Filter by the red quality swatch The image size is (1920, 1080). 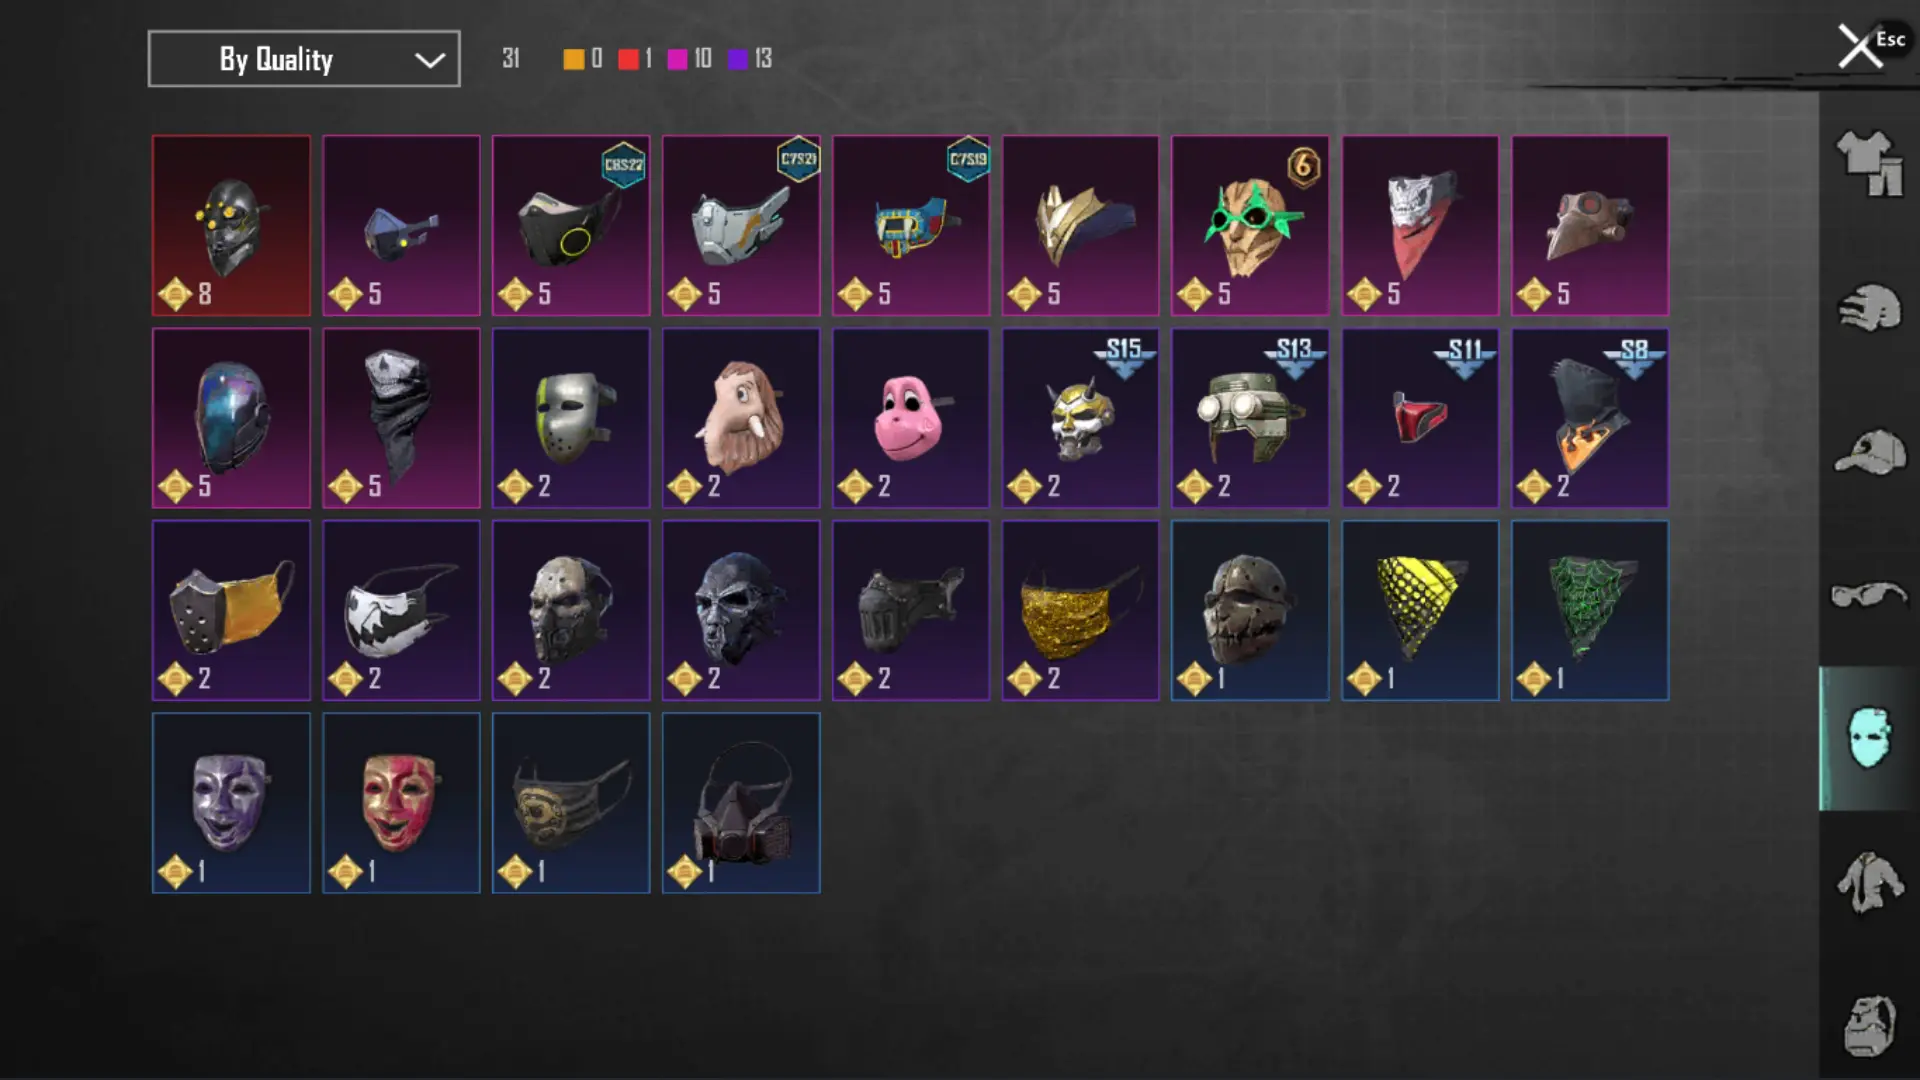pos(628,59)
